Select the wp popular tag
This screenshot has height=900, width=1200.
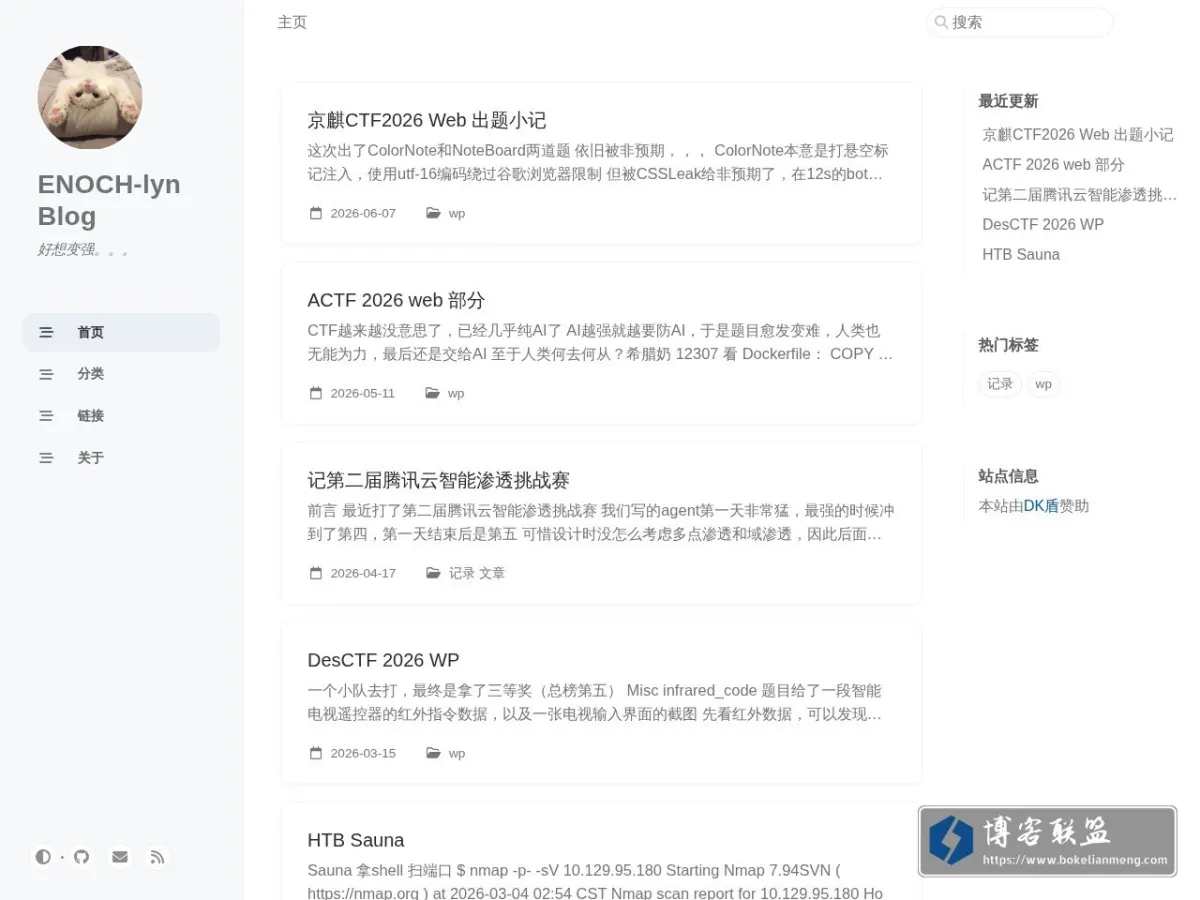click(x=1043, y=384)
